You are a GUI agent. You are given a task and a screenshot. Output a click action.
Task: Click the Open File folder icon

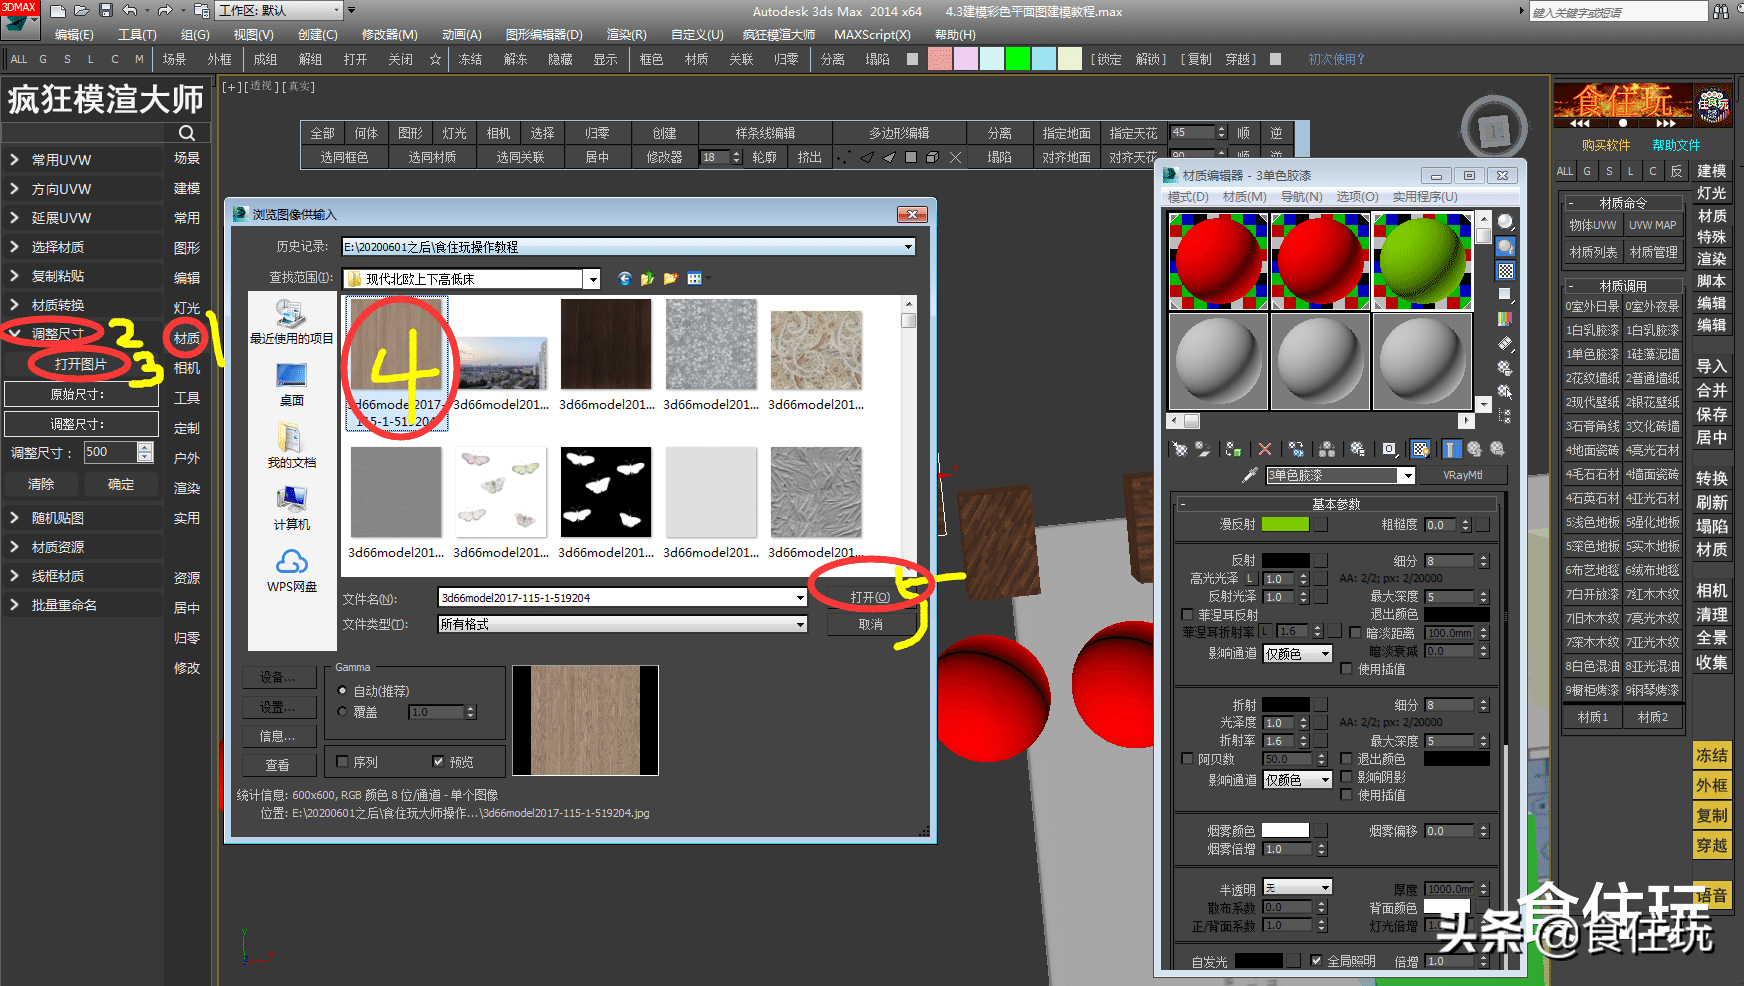82,11
